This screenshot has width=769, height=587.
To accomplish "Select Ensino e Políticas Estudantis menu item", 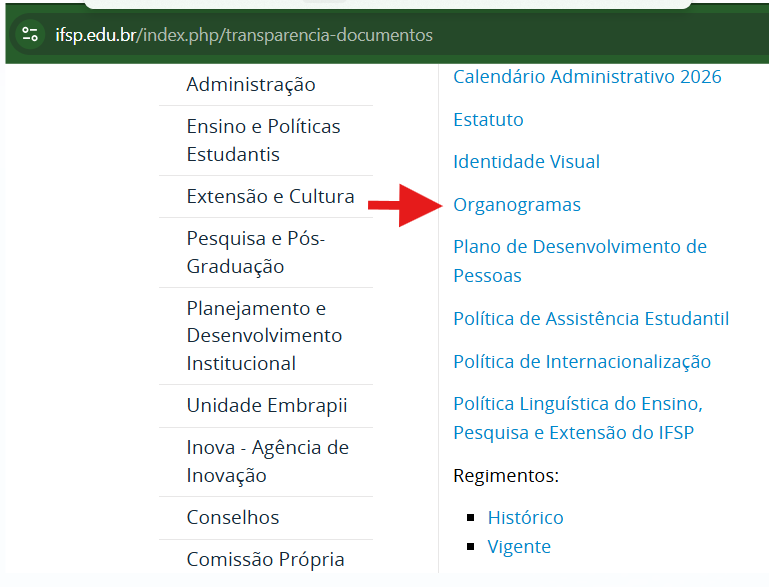I will (263, 141).
